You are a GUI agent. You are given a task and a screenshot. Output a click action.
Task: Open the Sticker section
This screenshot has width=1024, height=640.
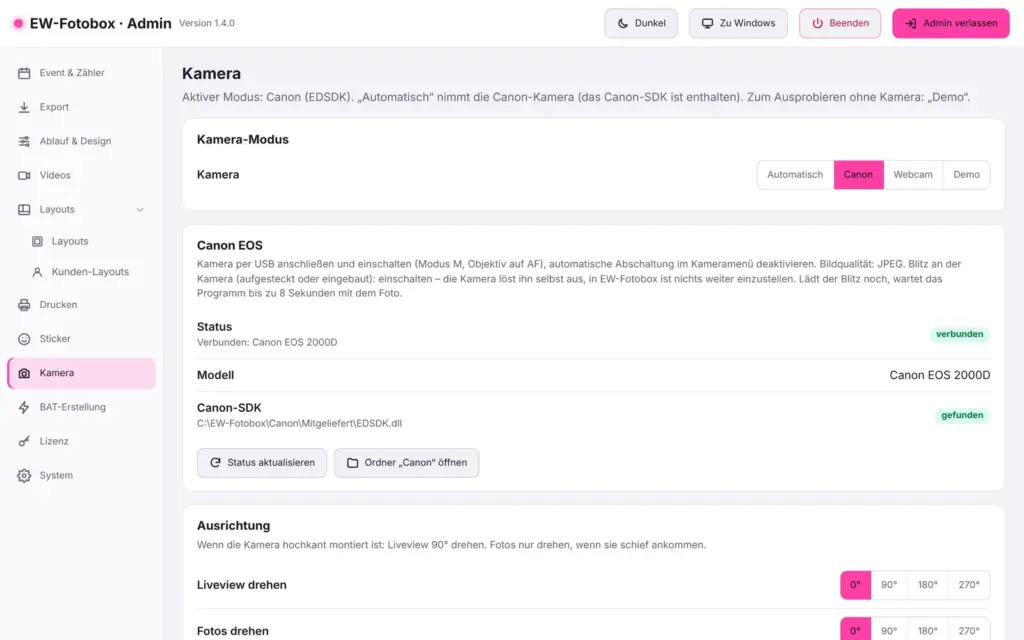click(x=82, y=339)
